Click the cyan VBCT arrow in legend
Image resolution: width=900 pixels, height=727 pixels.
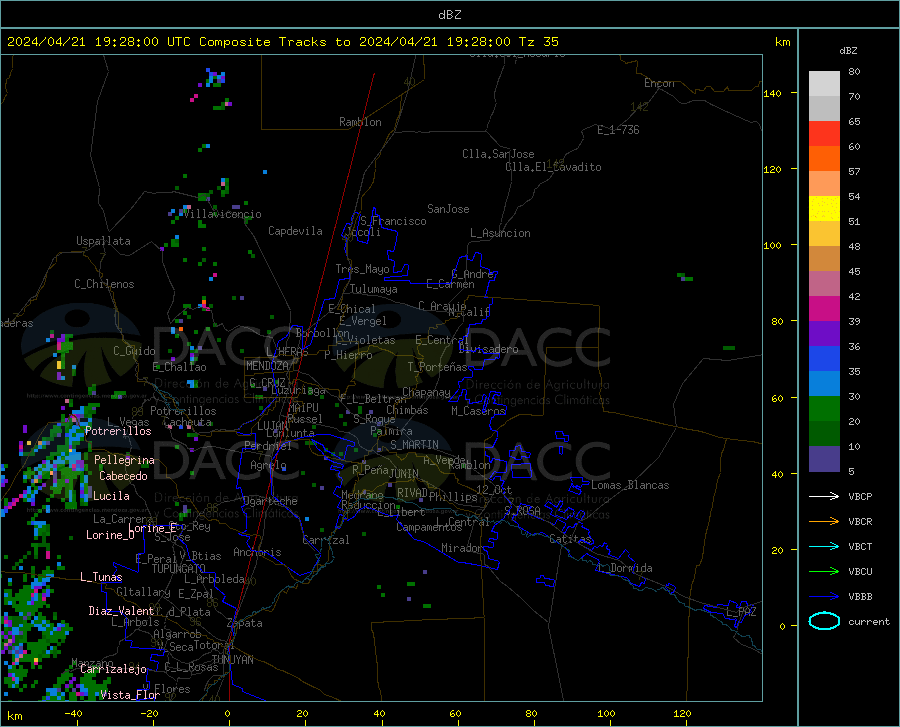pos(824,546)
